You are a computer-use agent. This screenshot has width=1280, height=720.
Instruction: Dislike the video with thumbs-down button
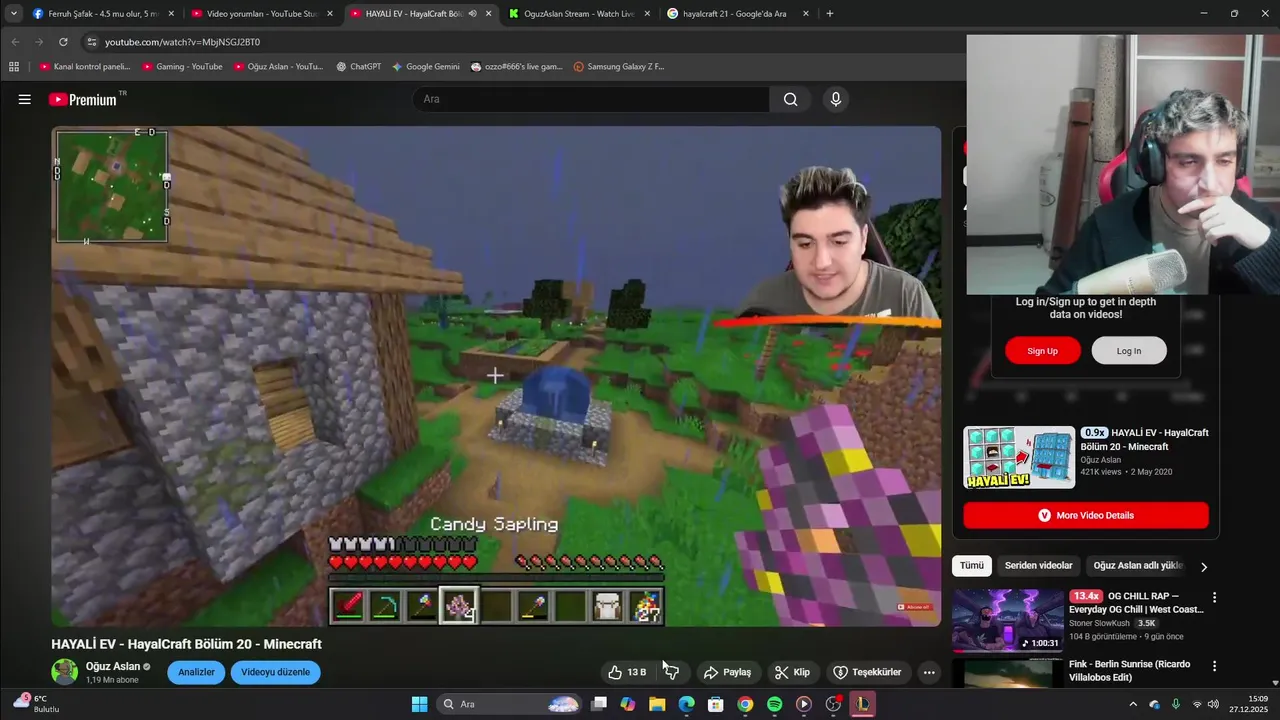tap(671, 672)
